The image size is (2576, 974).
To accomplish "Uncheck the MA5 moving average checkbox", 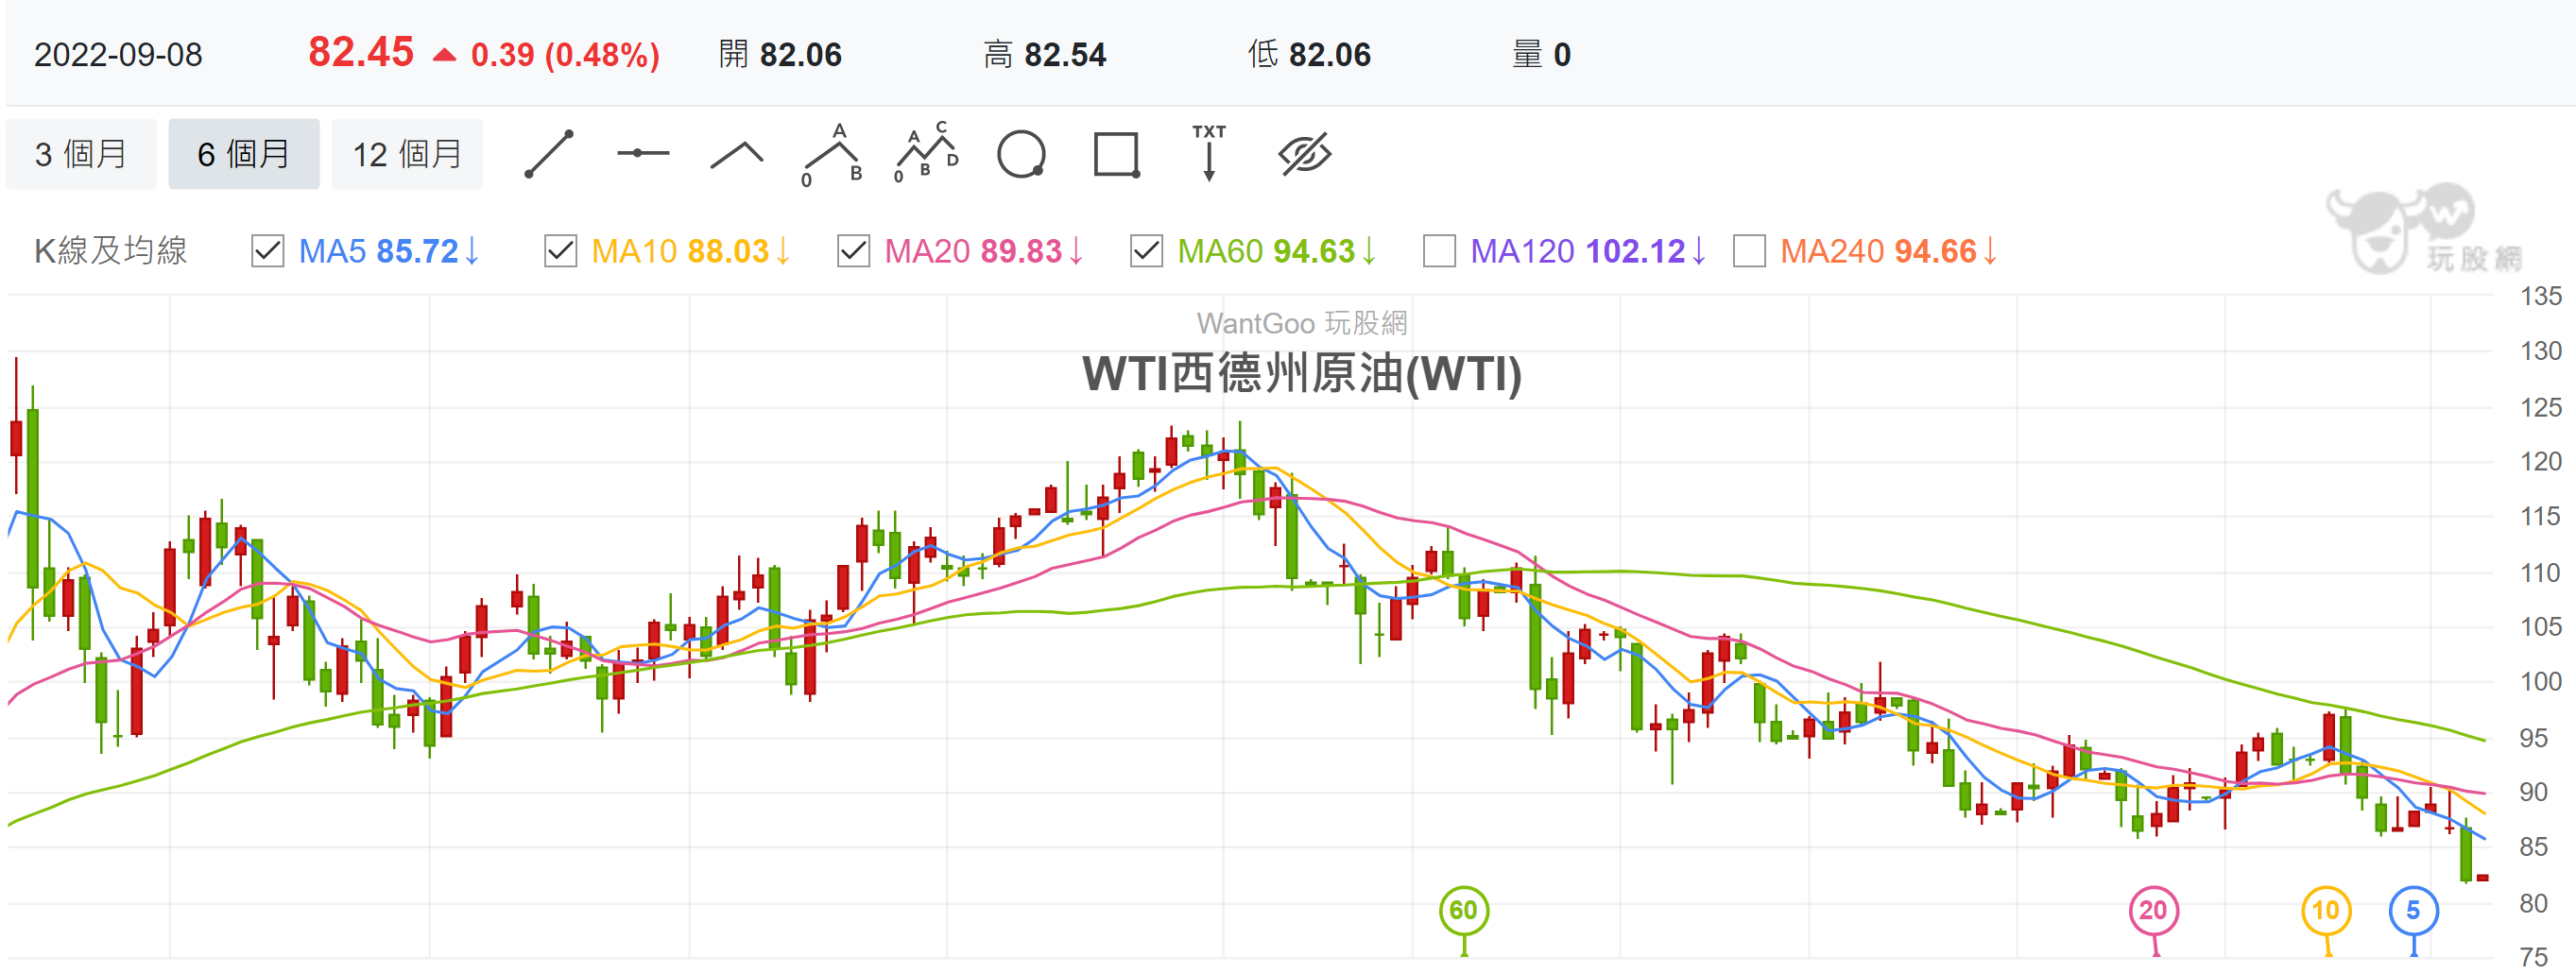I will pos(268,251).
